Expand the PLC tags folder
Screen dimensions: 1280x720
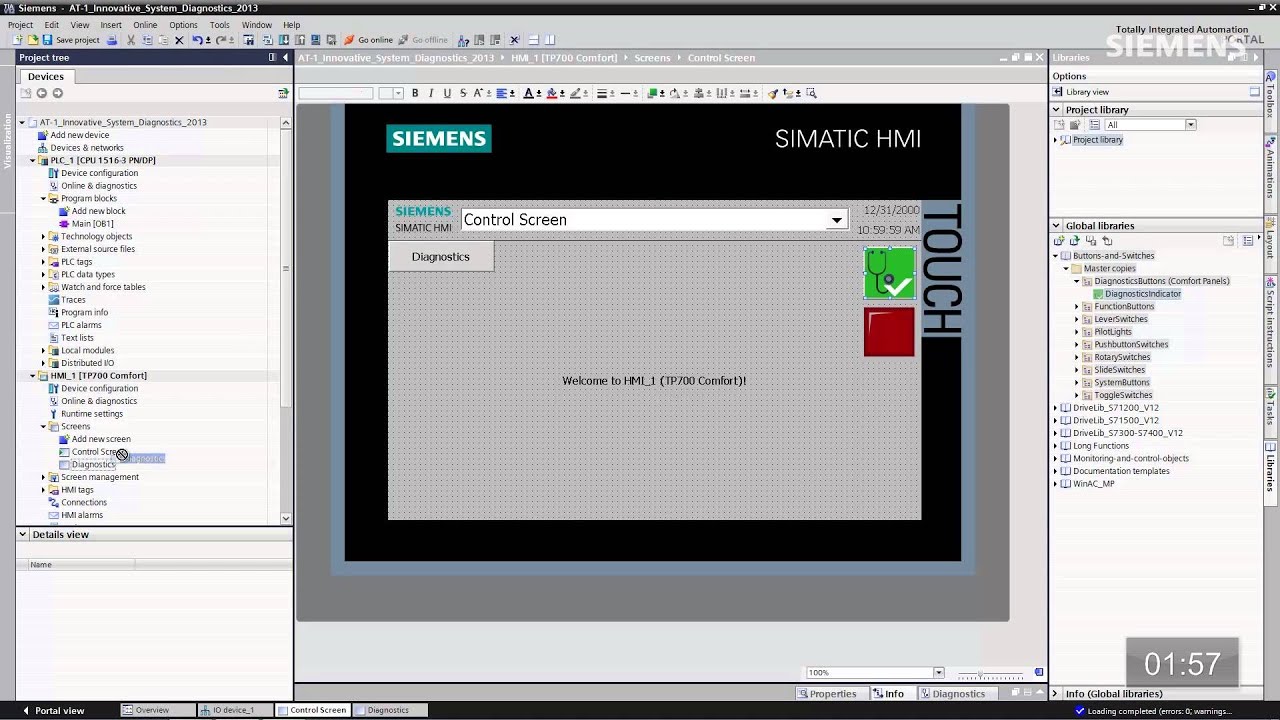(43, 262)
